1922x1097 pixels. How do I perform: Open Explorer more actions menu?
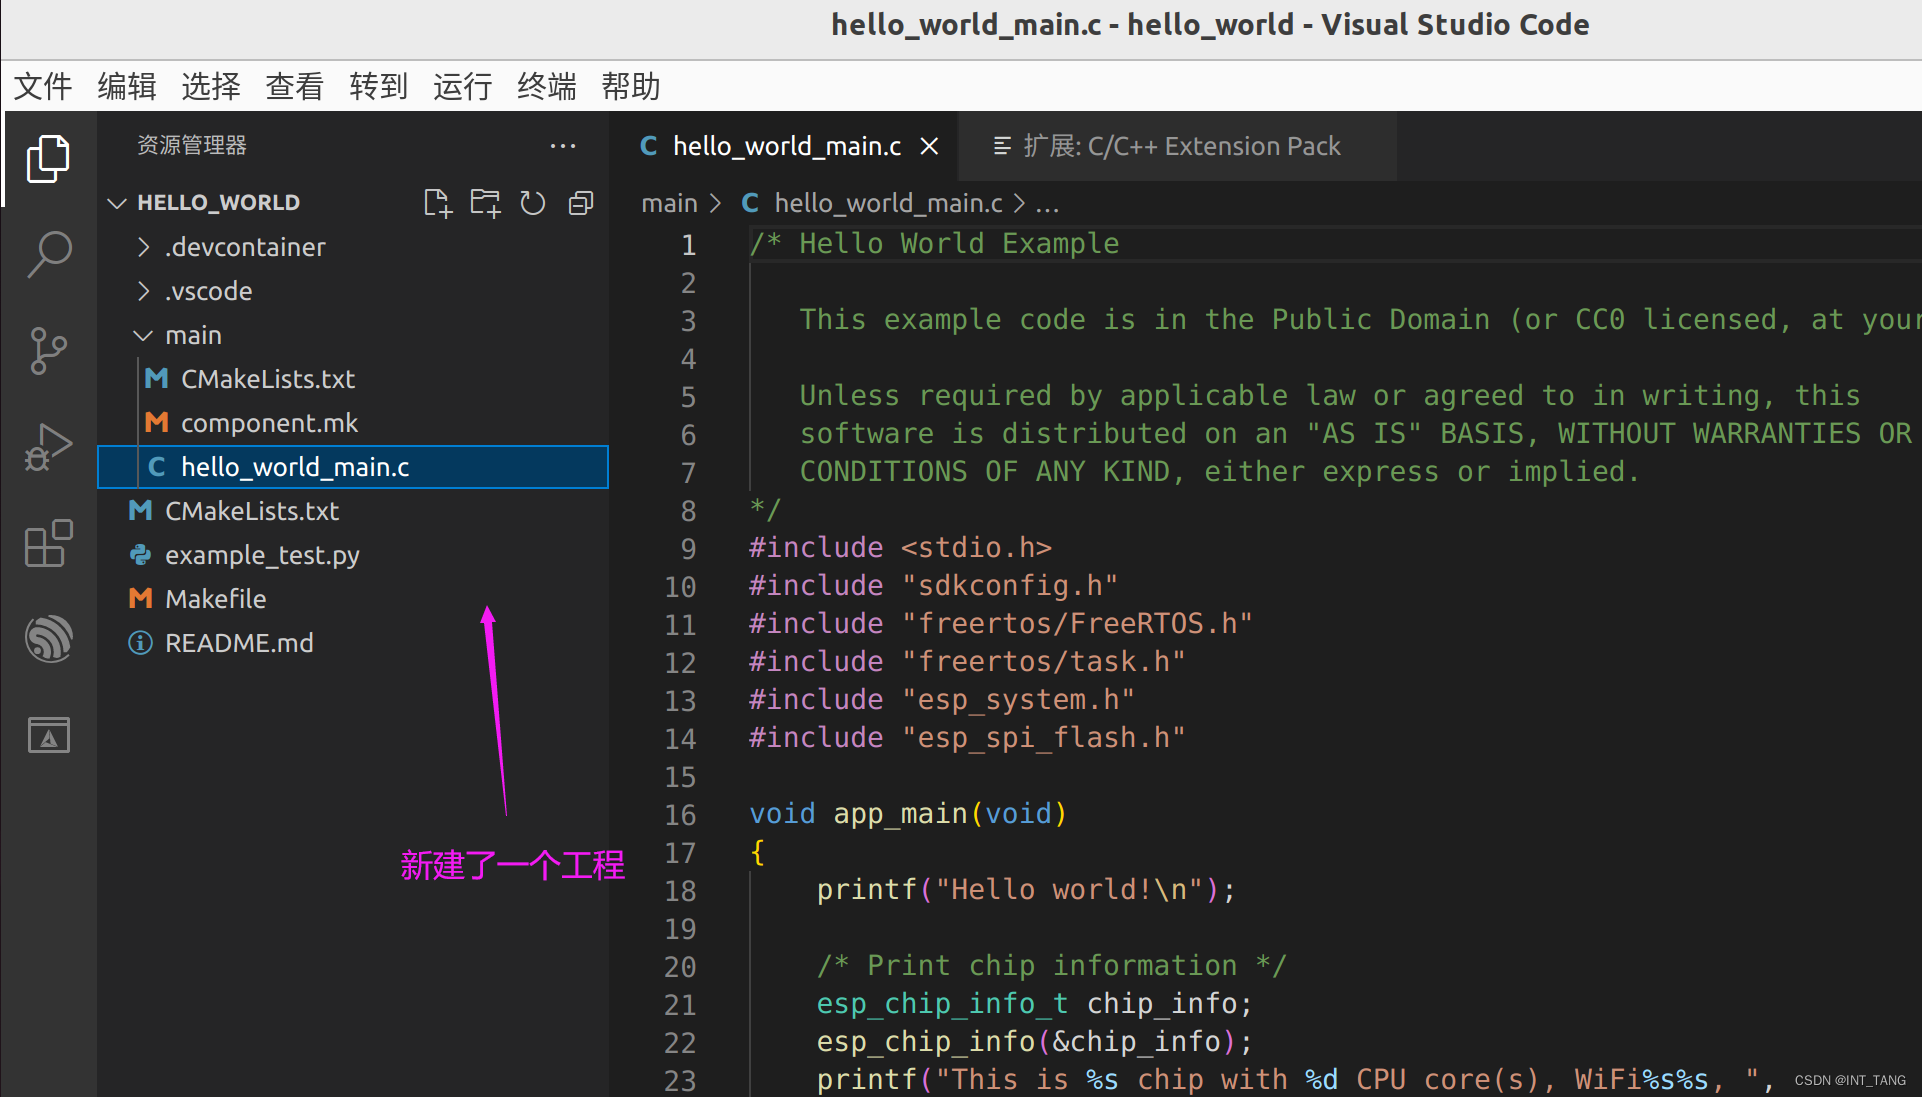pyautogui.click(x=563, y=146)
